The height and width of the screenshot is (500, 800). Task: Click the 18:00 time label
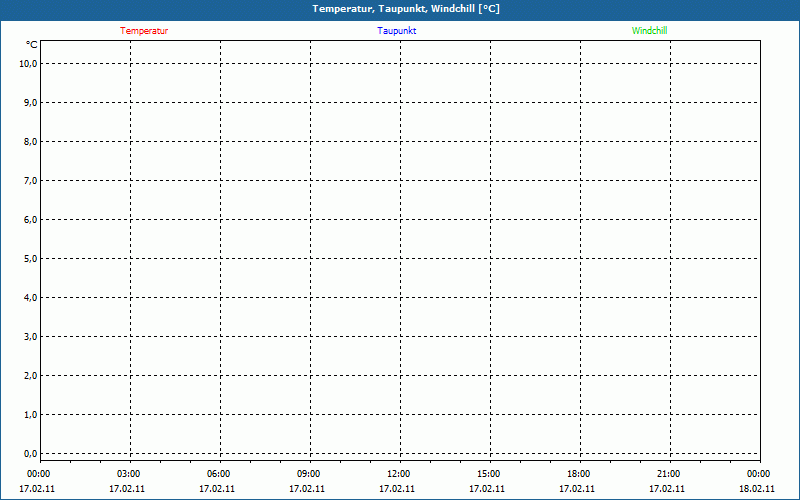[578, 474]
